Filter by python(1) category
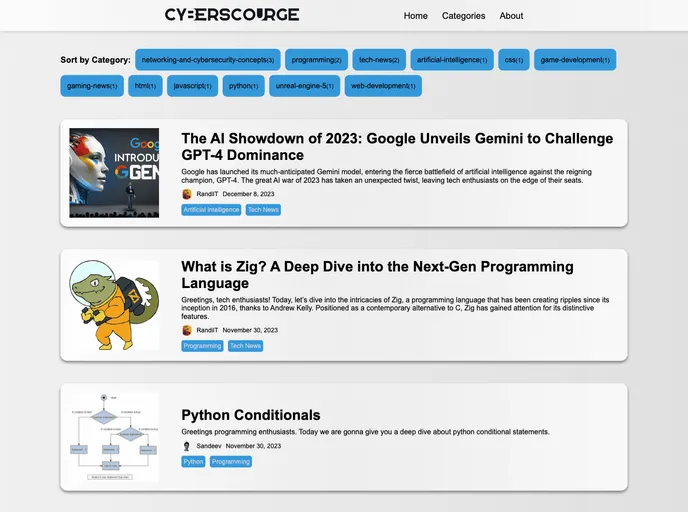The height and width of the screenshot is (512, 688). click(244, 86)
